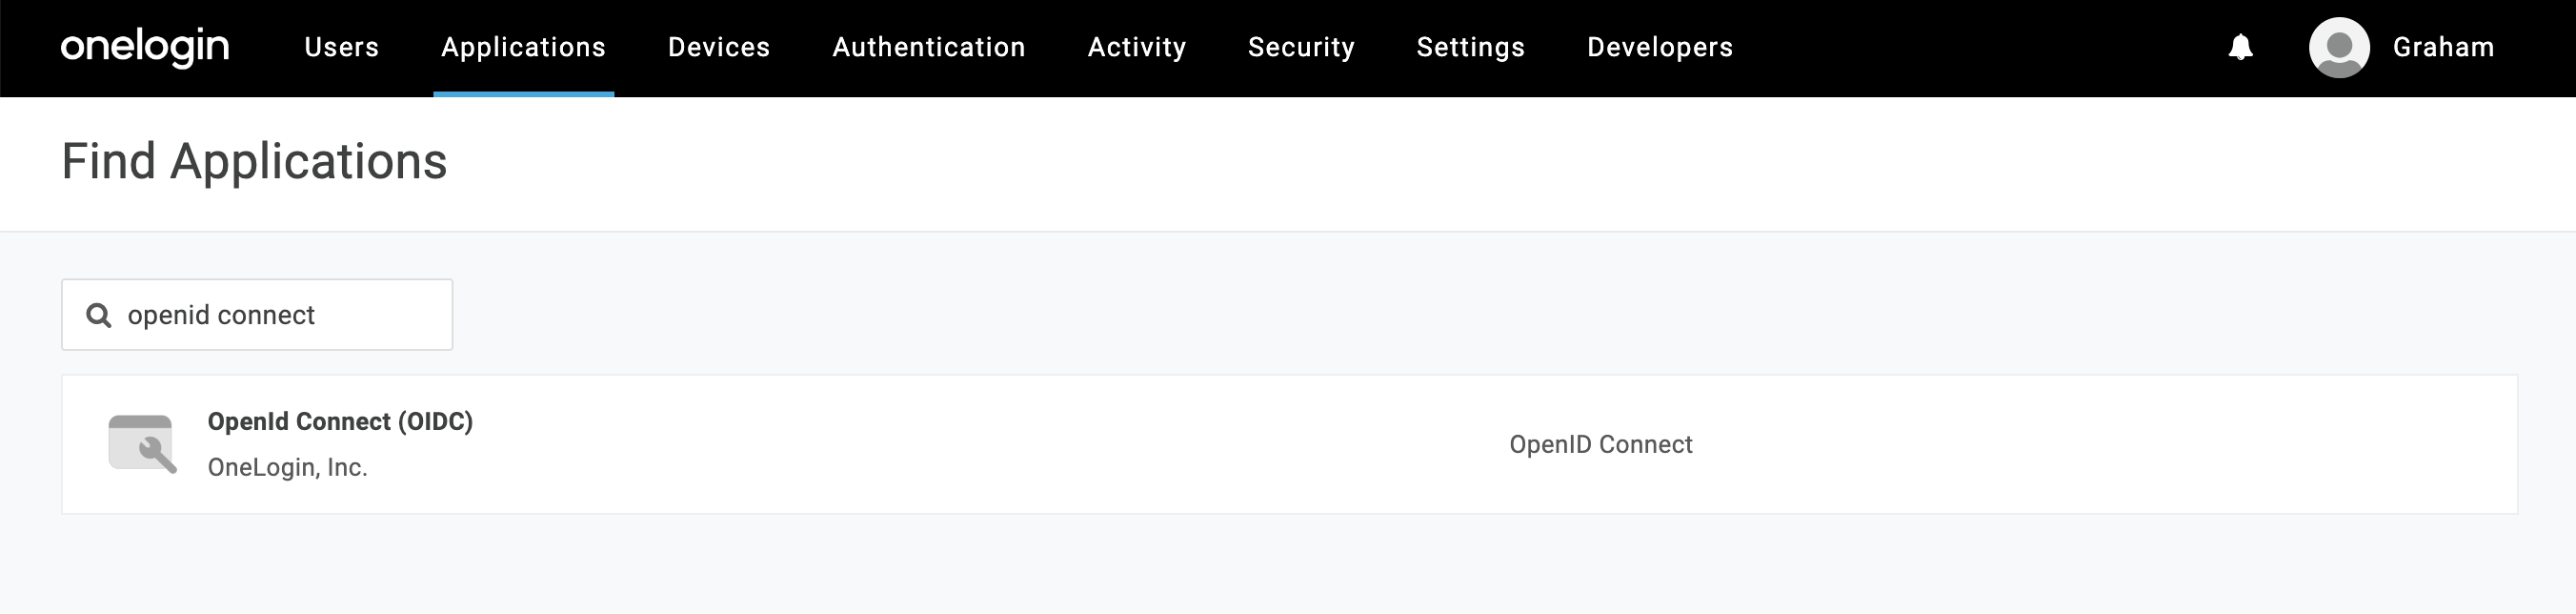This screenshot has width=2576, height=614.
Task: Open the notifications bell
Action: pos(2240,47)
